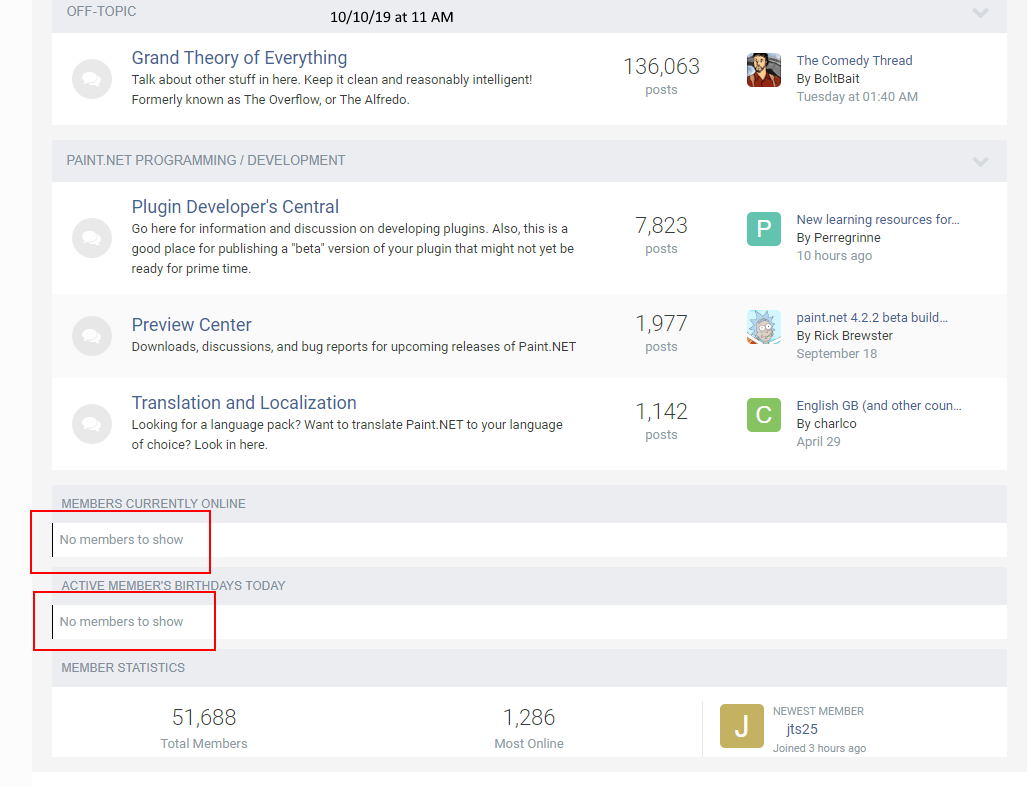Viewport: 1034px width, 787px height.
Task: Click the OFF-TOPIC category heading
Action: (x=101, y=12)
